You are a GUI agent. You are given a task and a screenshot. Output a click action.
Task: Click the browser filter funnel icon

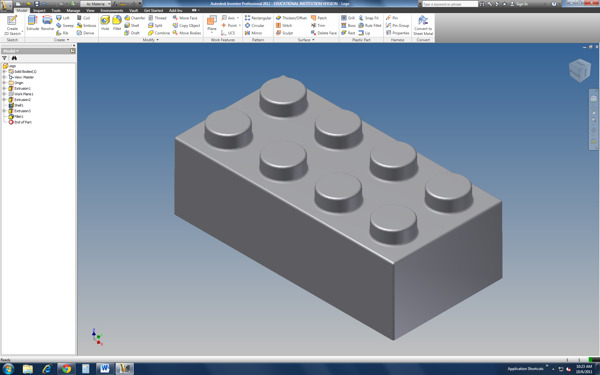5,58
